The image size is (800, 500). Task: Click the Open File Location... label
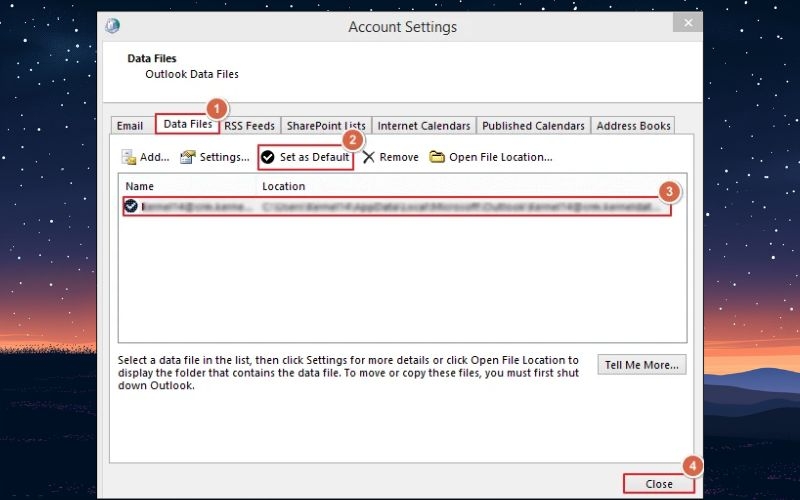coord(501,157)
